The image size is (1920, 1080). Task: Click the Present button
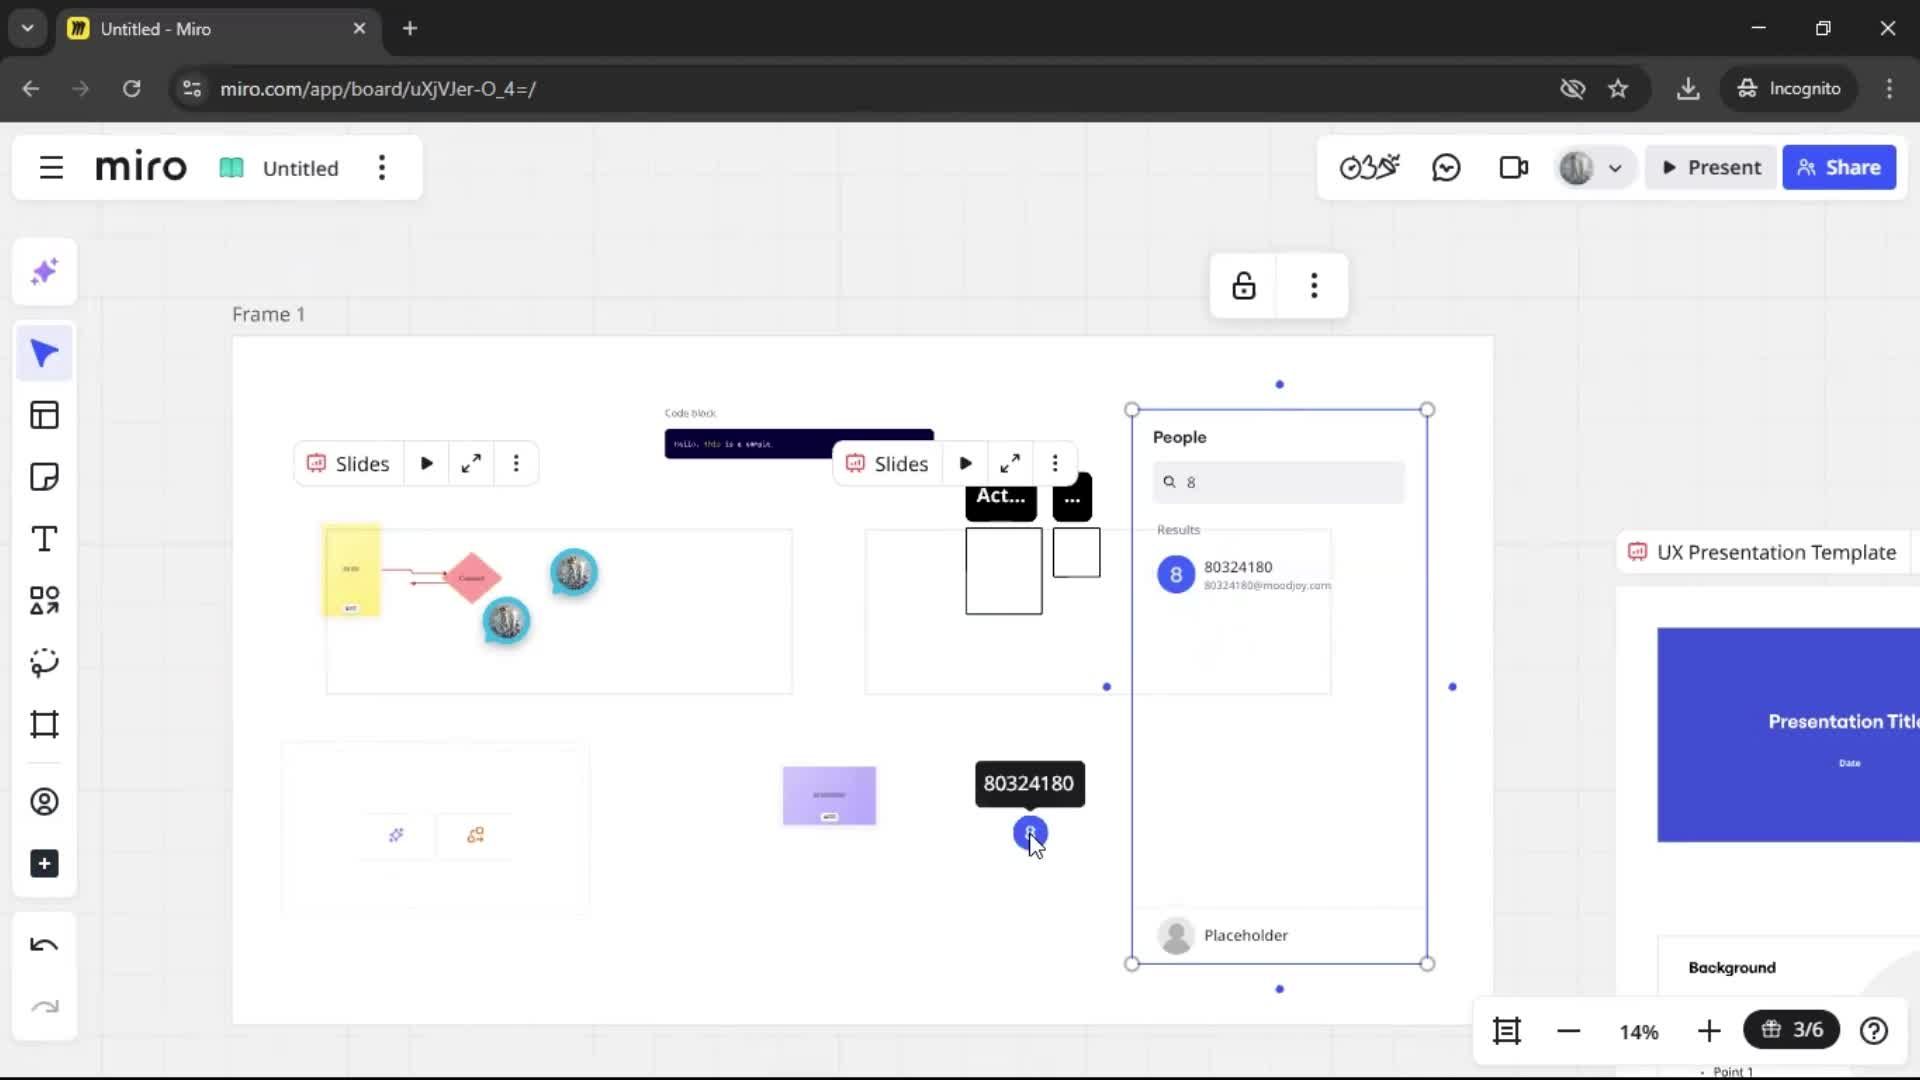1711,168
